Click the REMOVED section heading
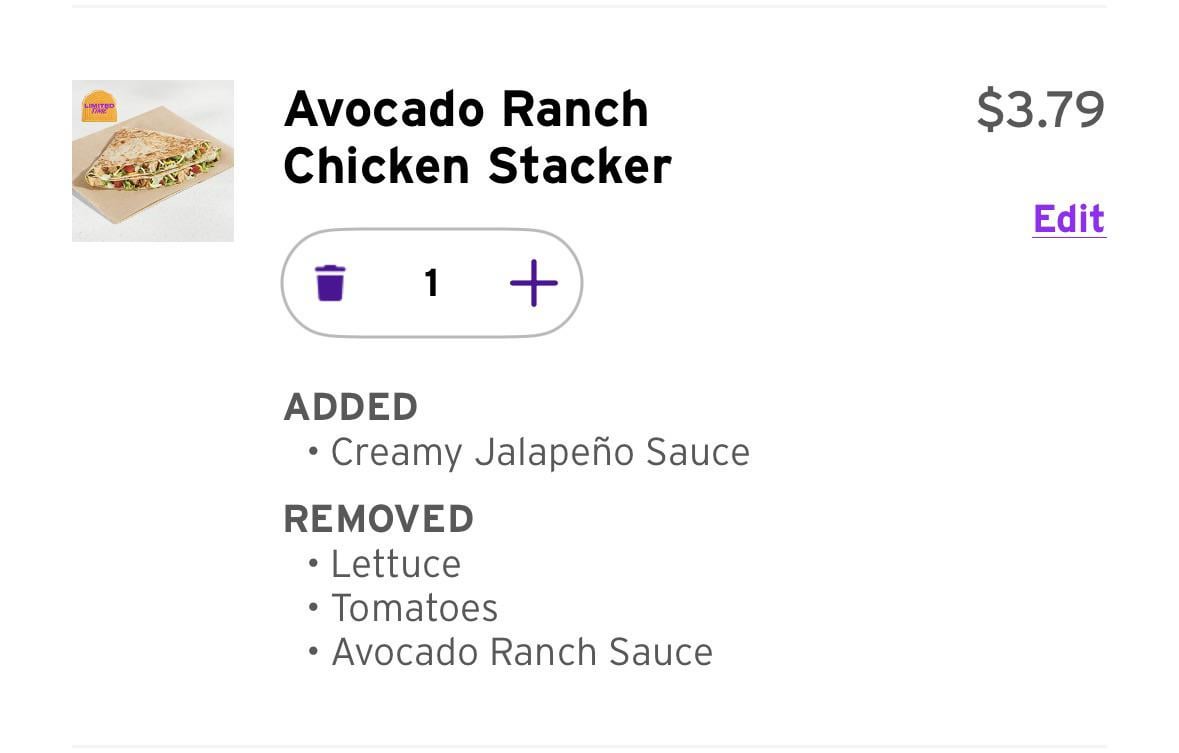 coord(378,519)
